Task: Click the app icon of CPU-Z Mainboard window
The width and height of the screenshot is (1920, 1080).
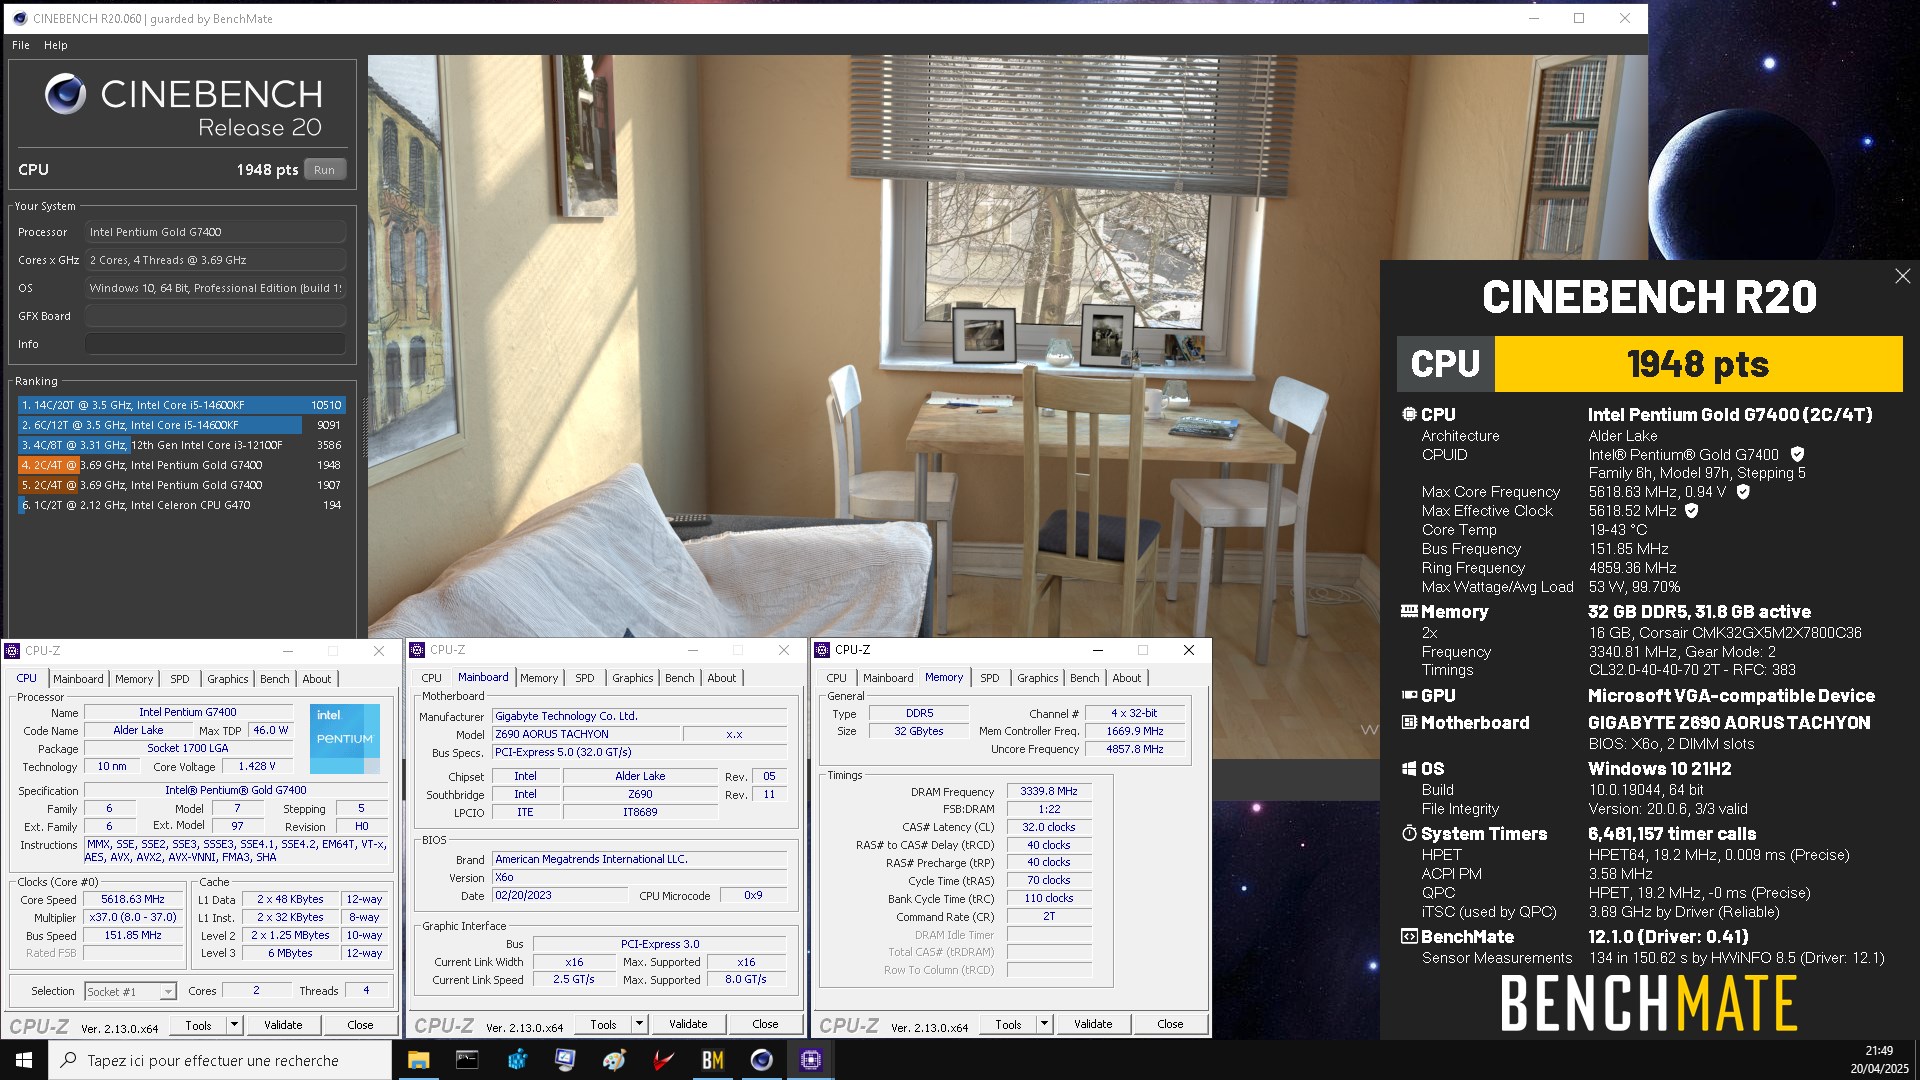Action: (418, 650)
